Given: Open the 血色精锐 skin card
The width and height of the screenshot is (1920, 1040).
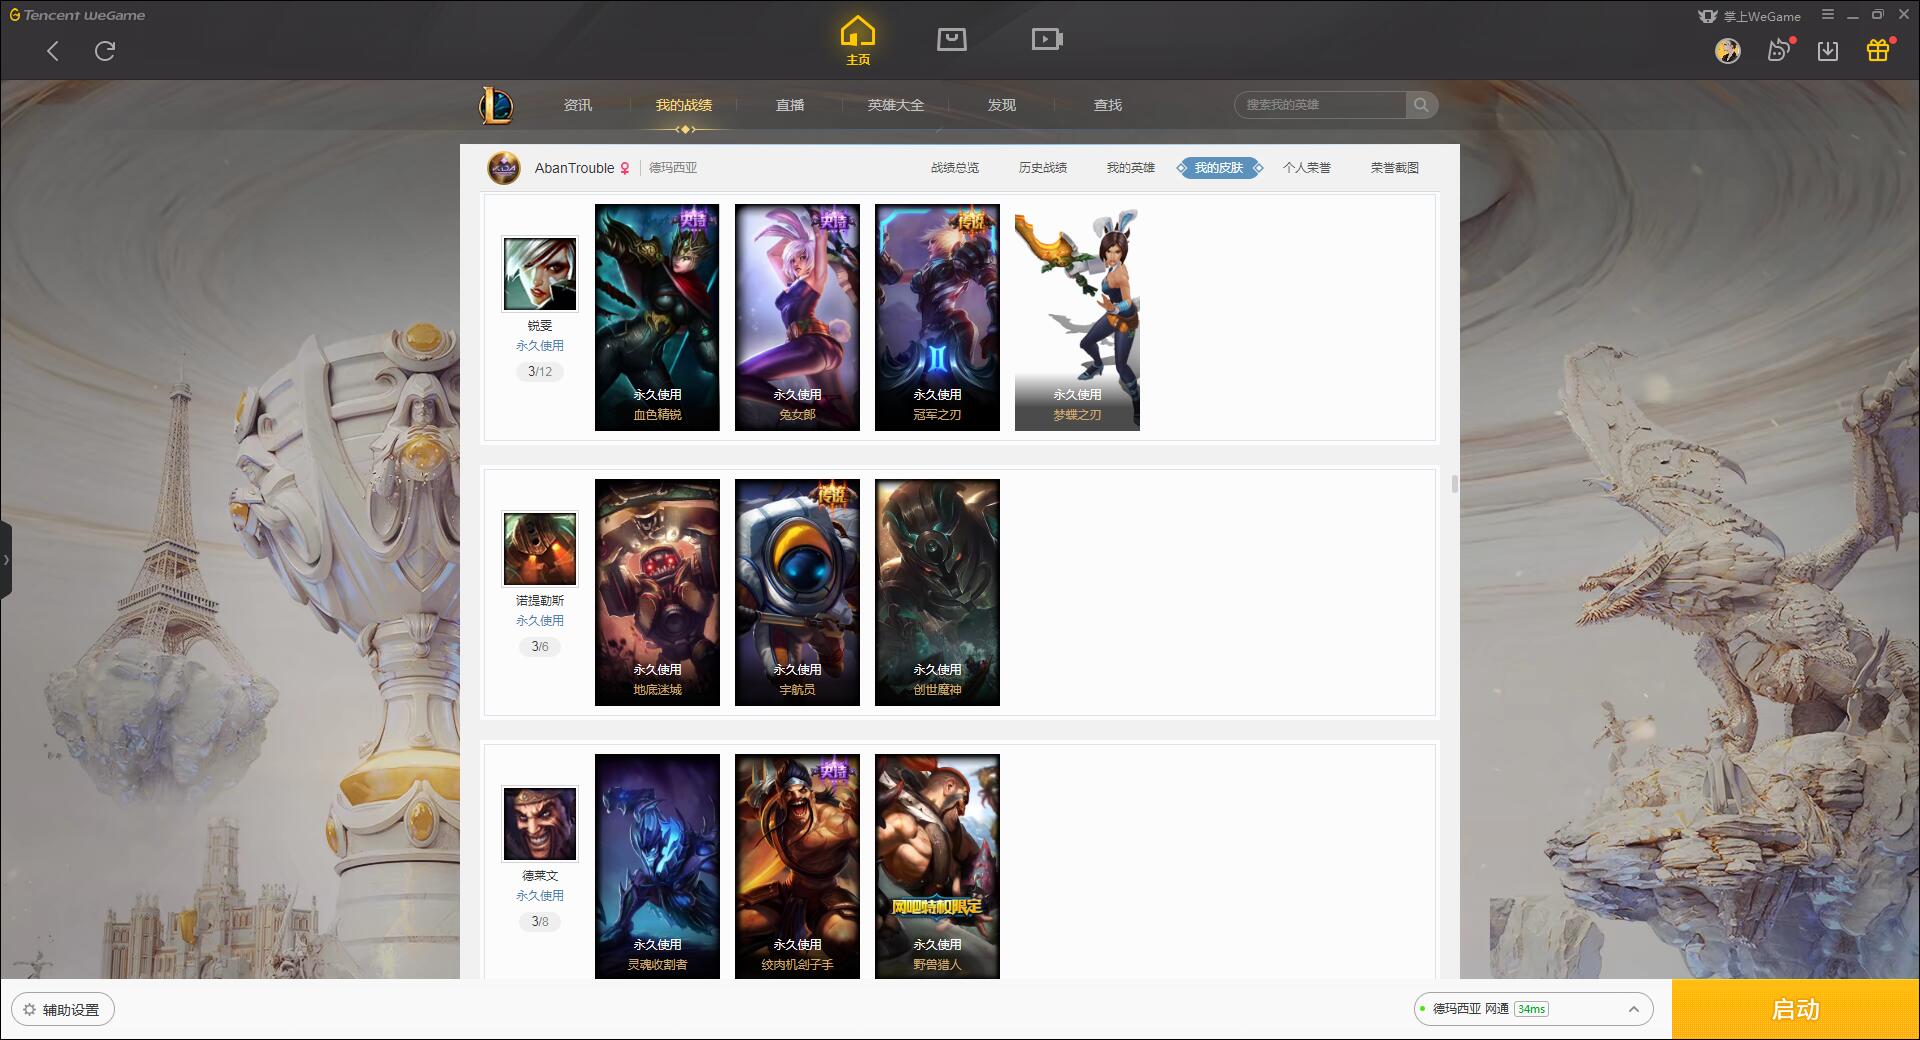Looking at the screenshot, I should (657, 318).
